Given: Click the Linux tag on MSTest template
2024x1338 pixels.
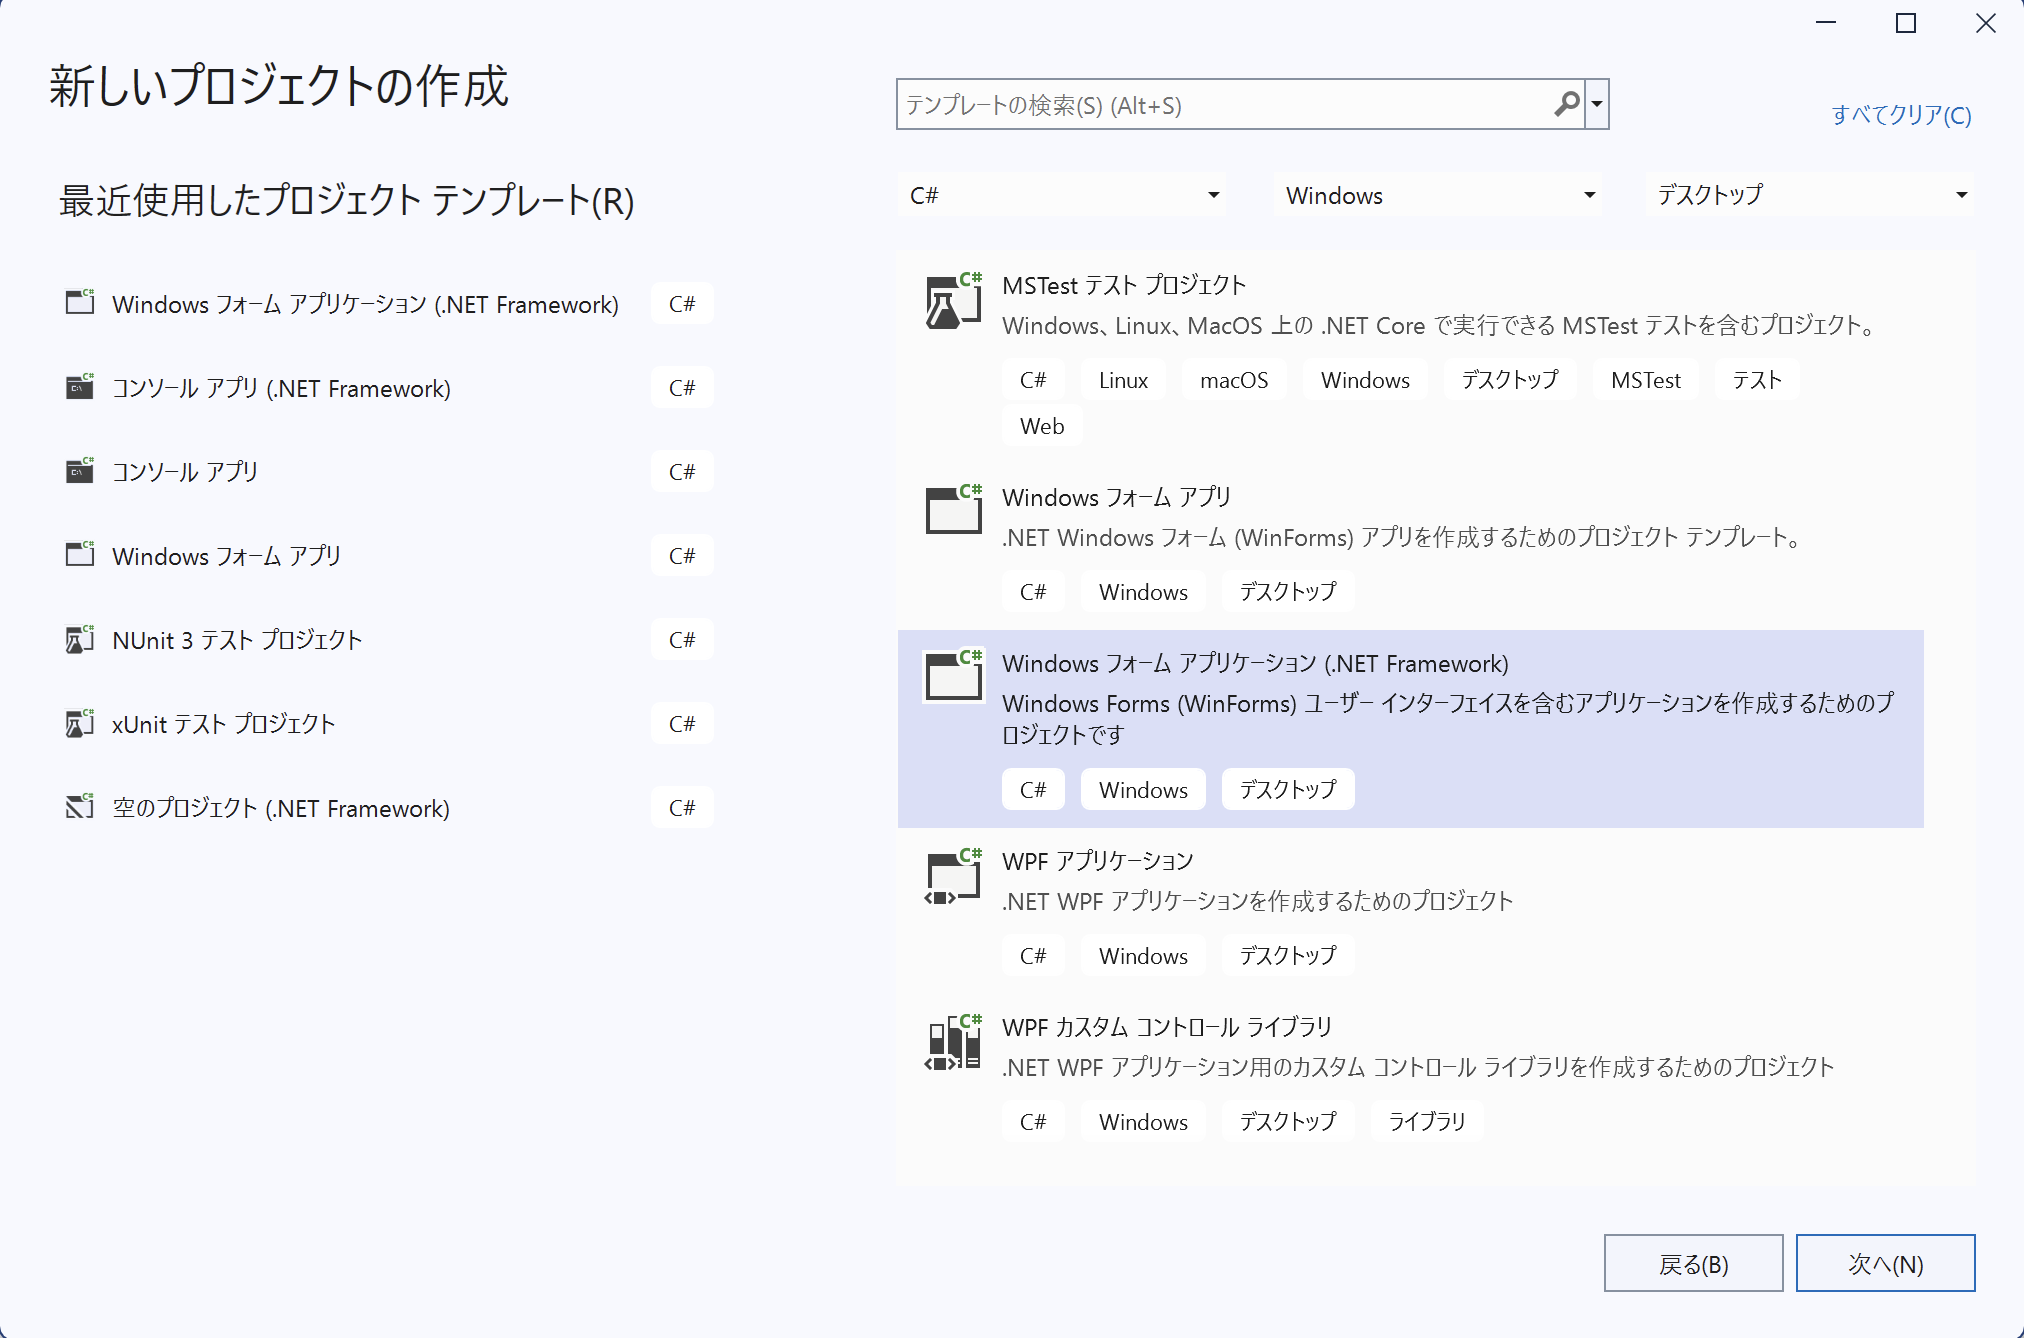Looking at the screenshot, I should pos(1123,380).
